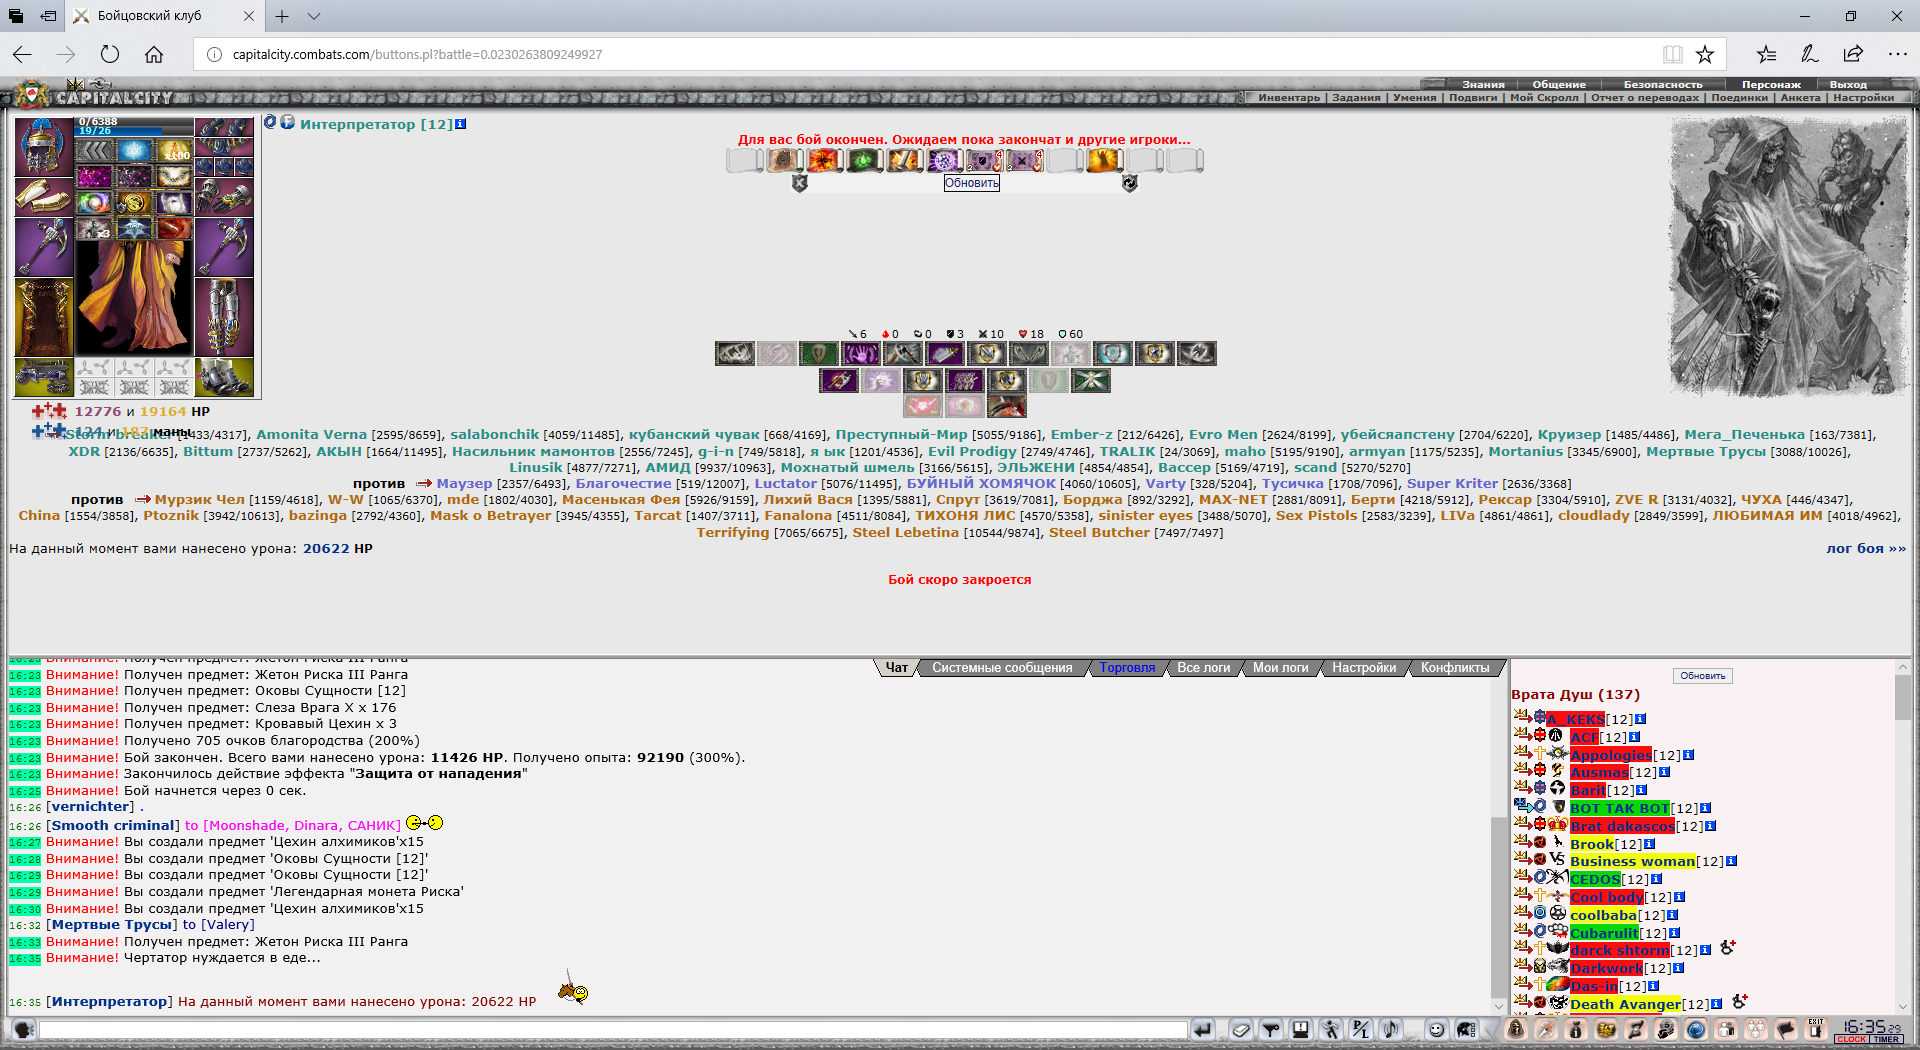This screenshot has height=1050, width=1920.
Task: Open the лог боя link
Action: (x=1866, y=549)
